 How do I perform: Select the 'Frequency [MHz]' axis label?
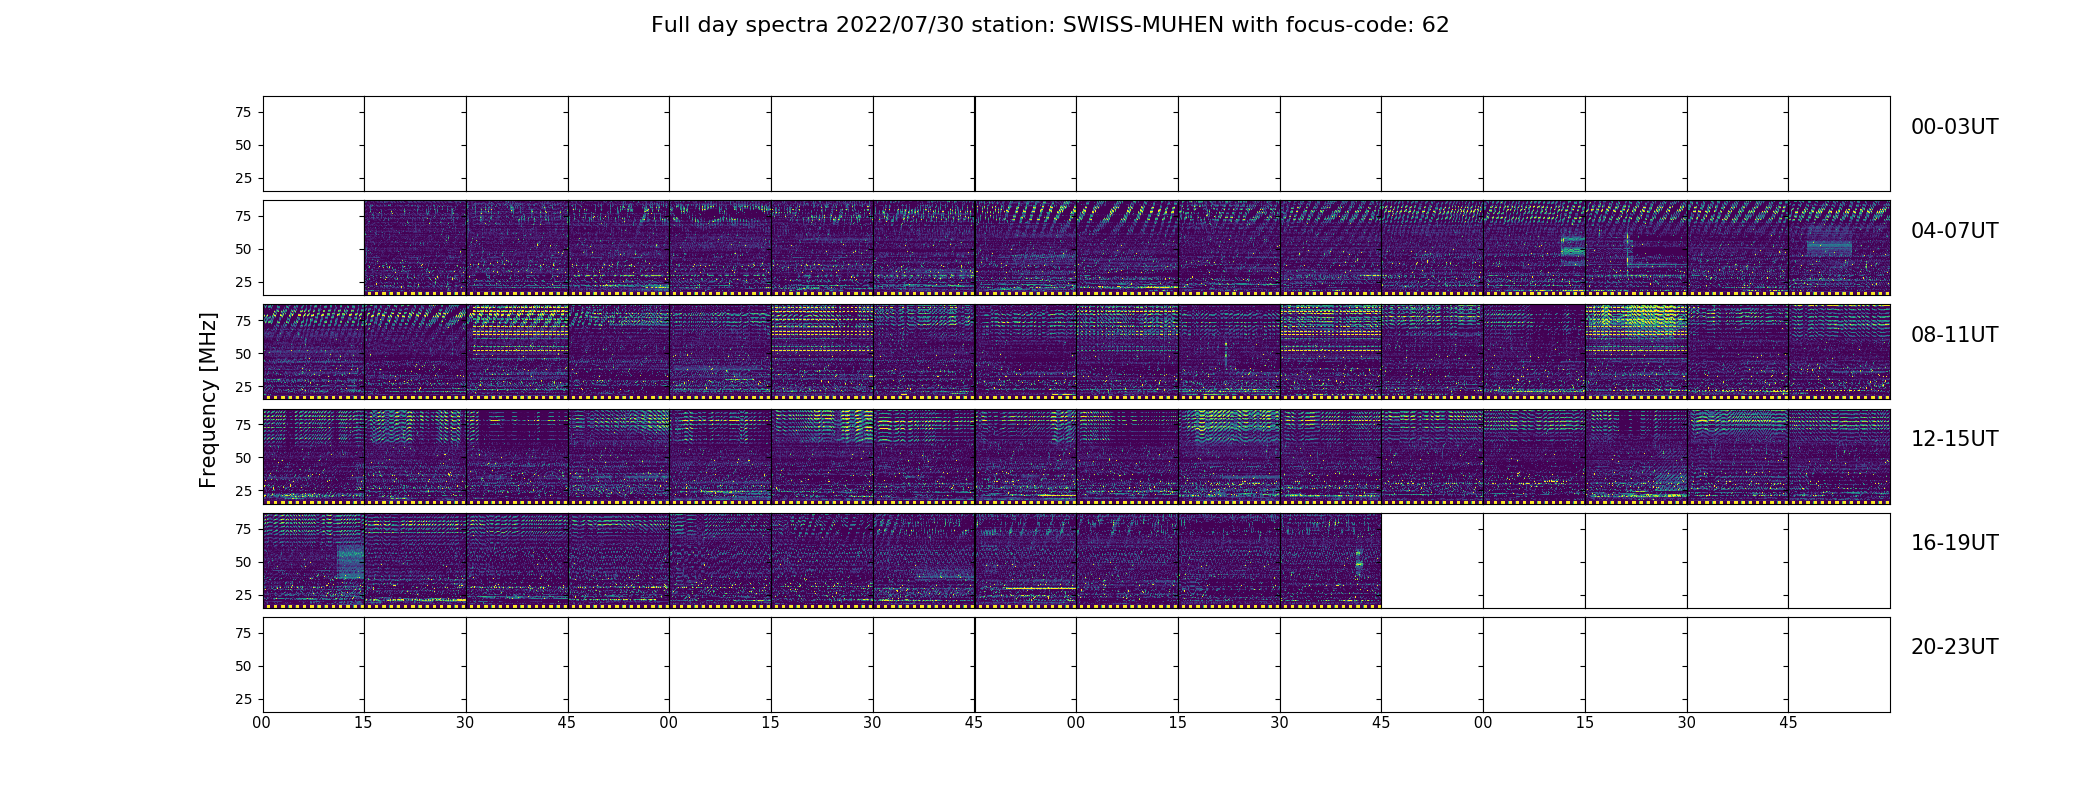(208, 400)
